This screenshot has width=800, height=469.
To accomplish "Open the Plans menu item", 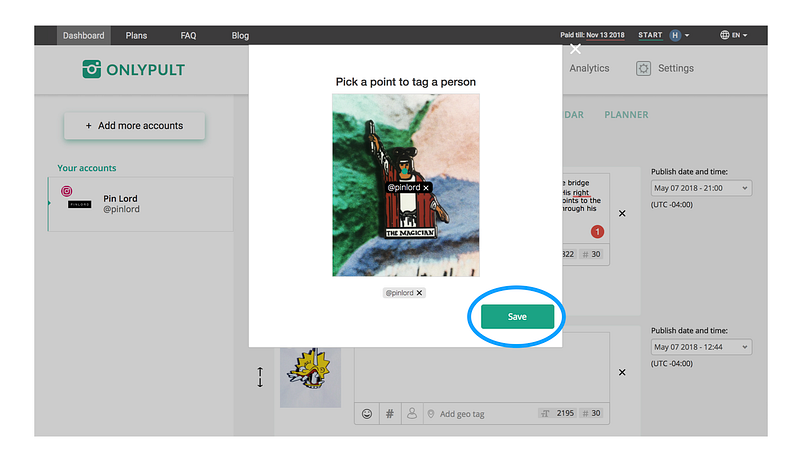I will (136, 35).
